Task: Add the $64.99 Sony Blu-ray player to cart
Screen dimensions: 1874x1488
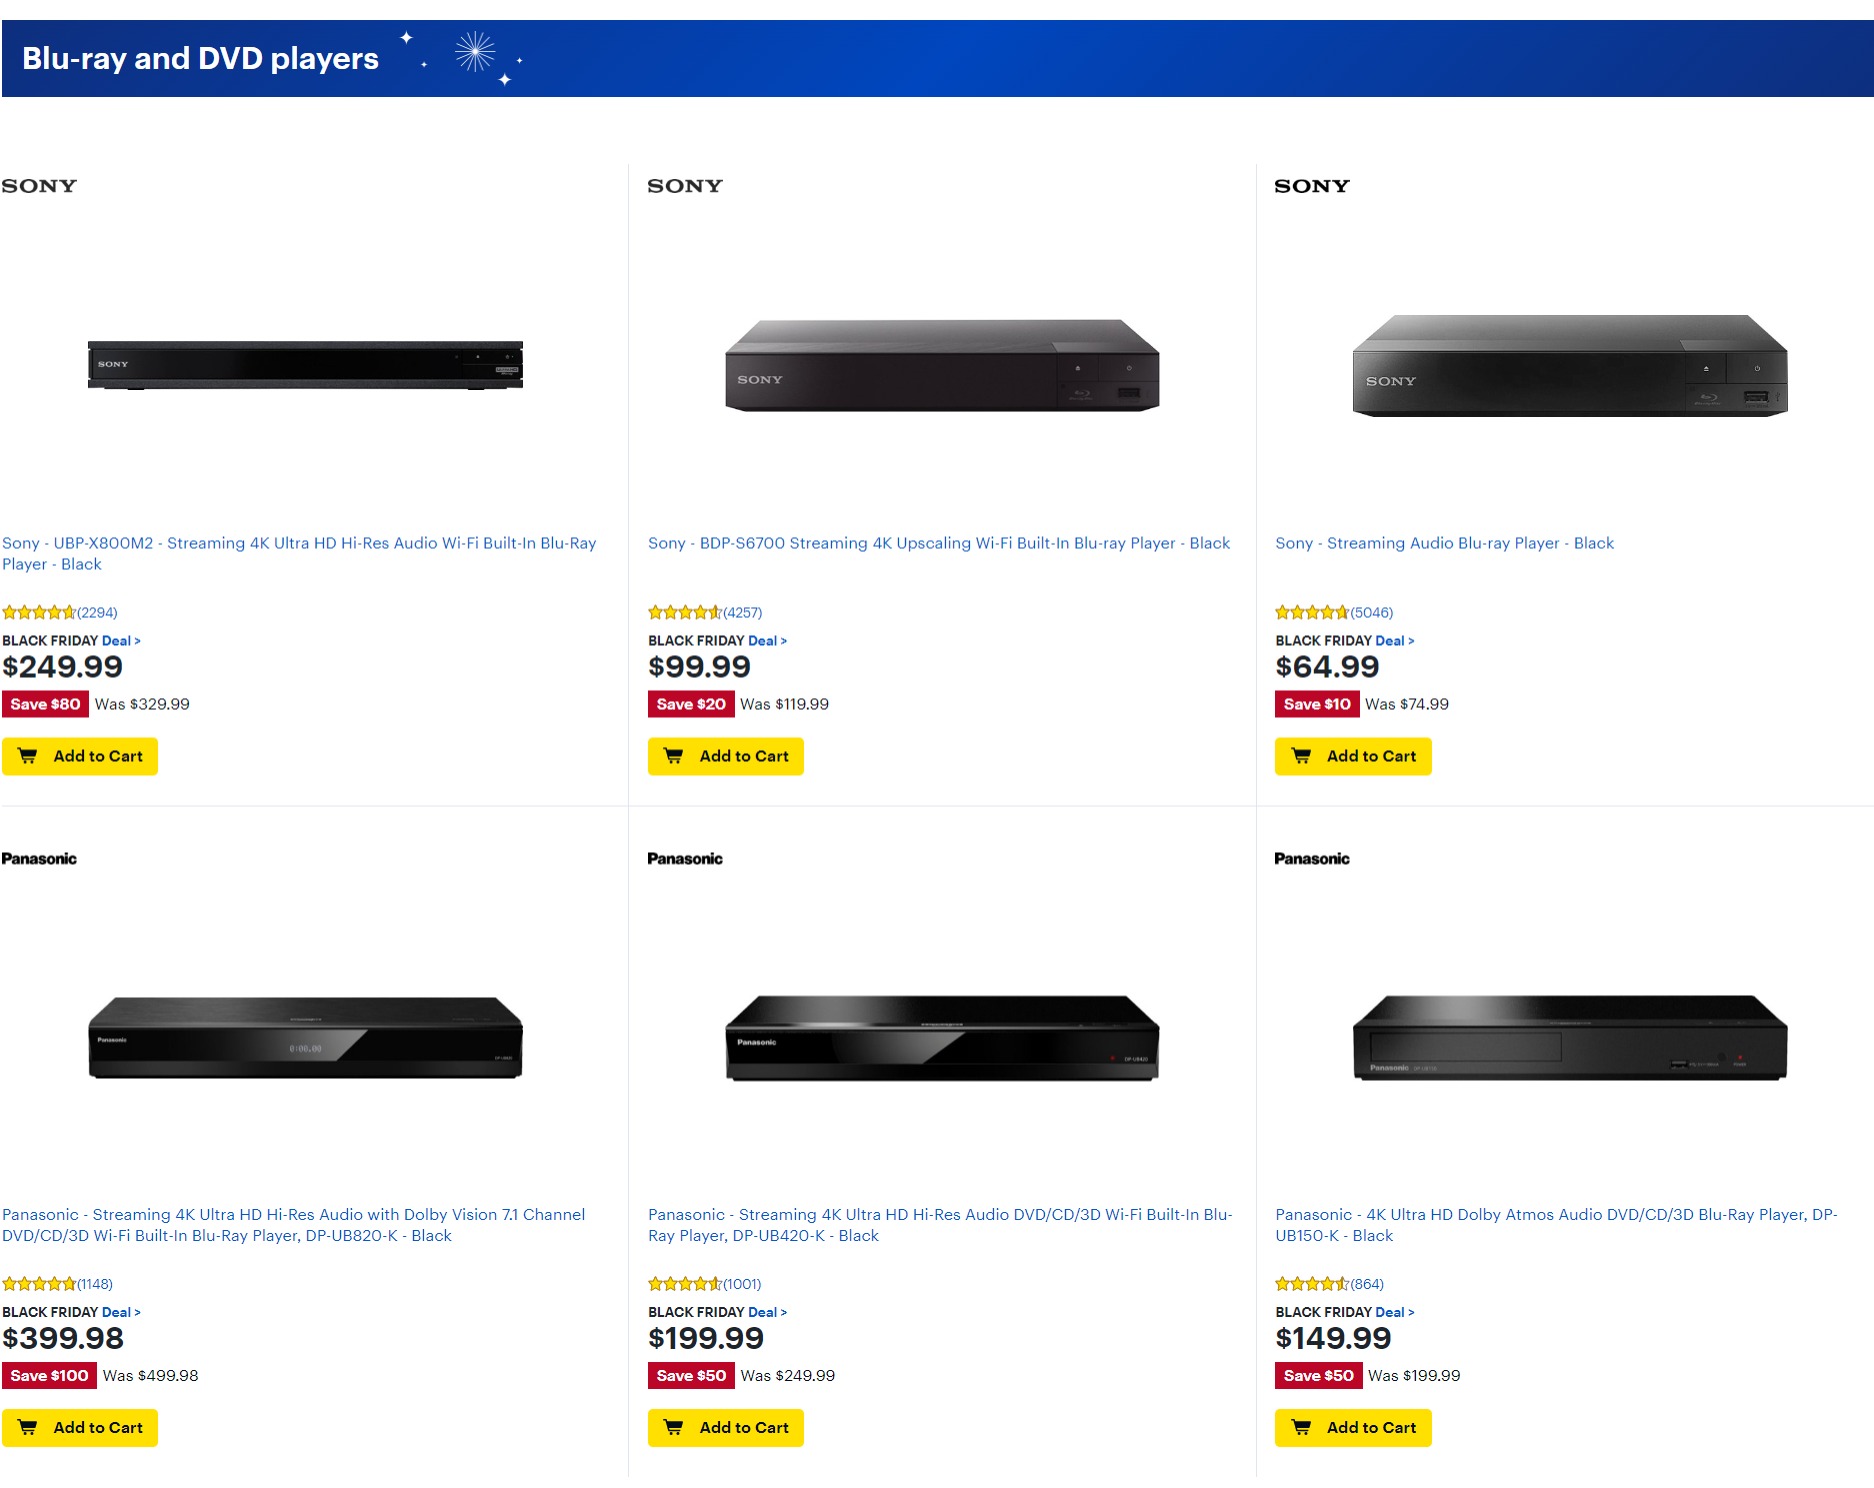Action: (x=1353, y=756)
